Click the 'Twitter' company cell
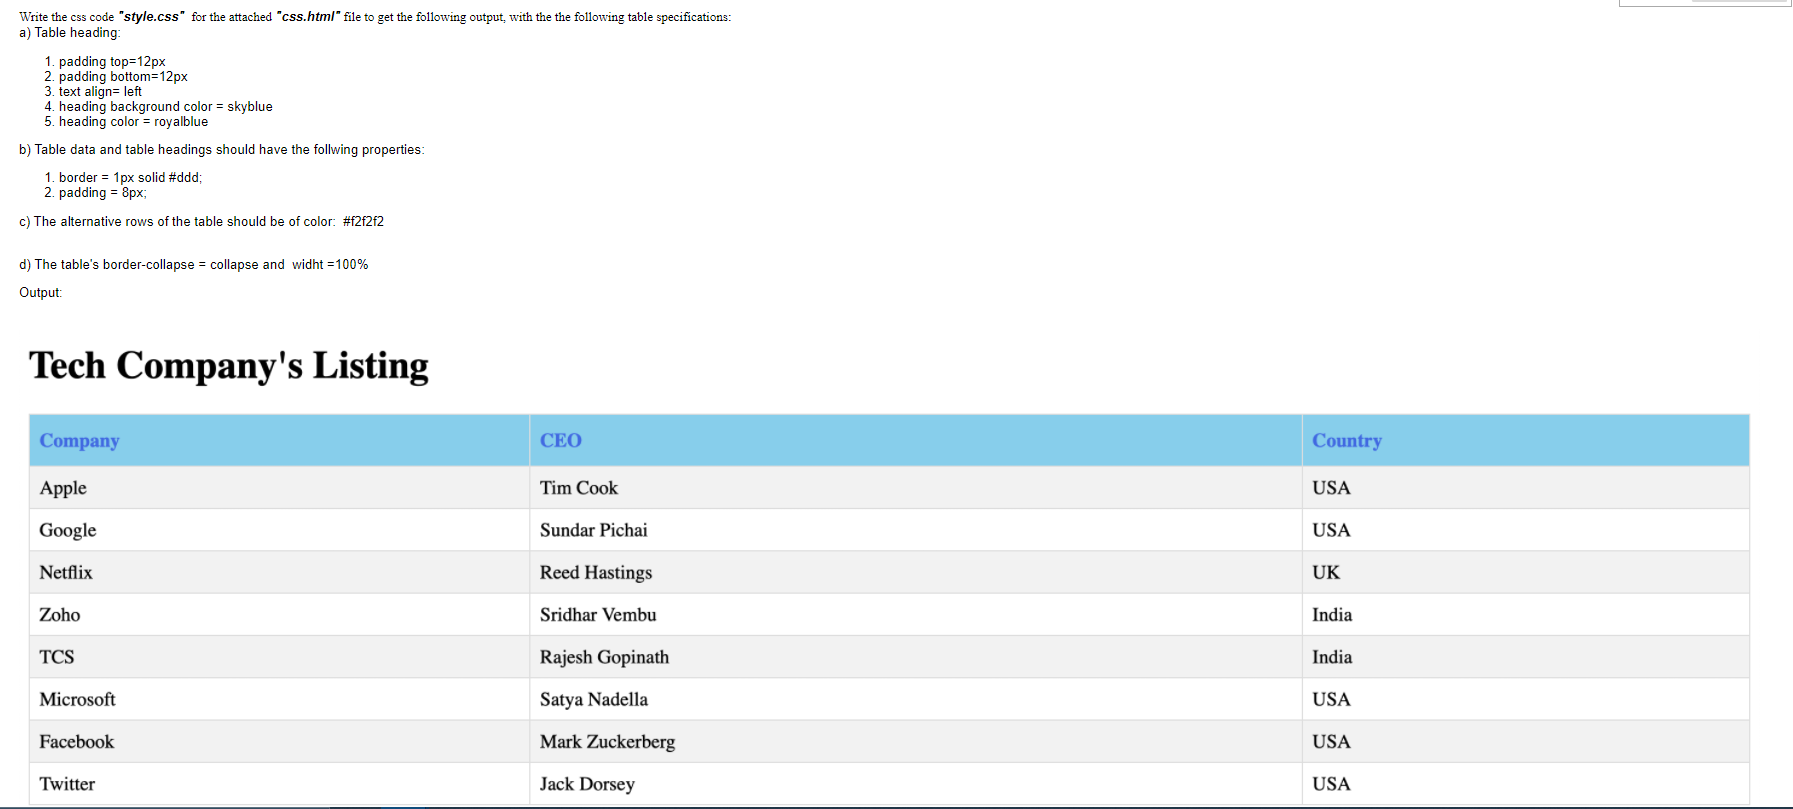 coord(279,784)
